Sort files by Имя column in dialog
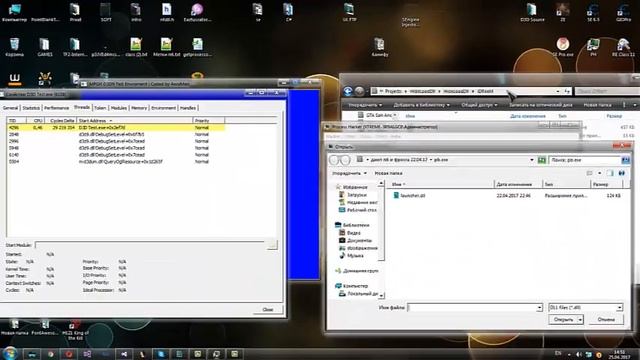Screen dimensions: 640x360 pyautogui.click(x=441, y=184)
